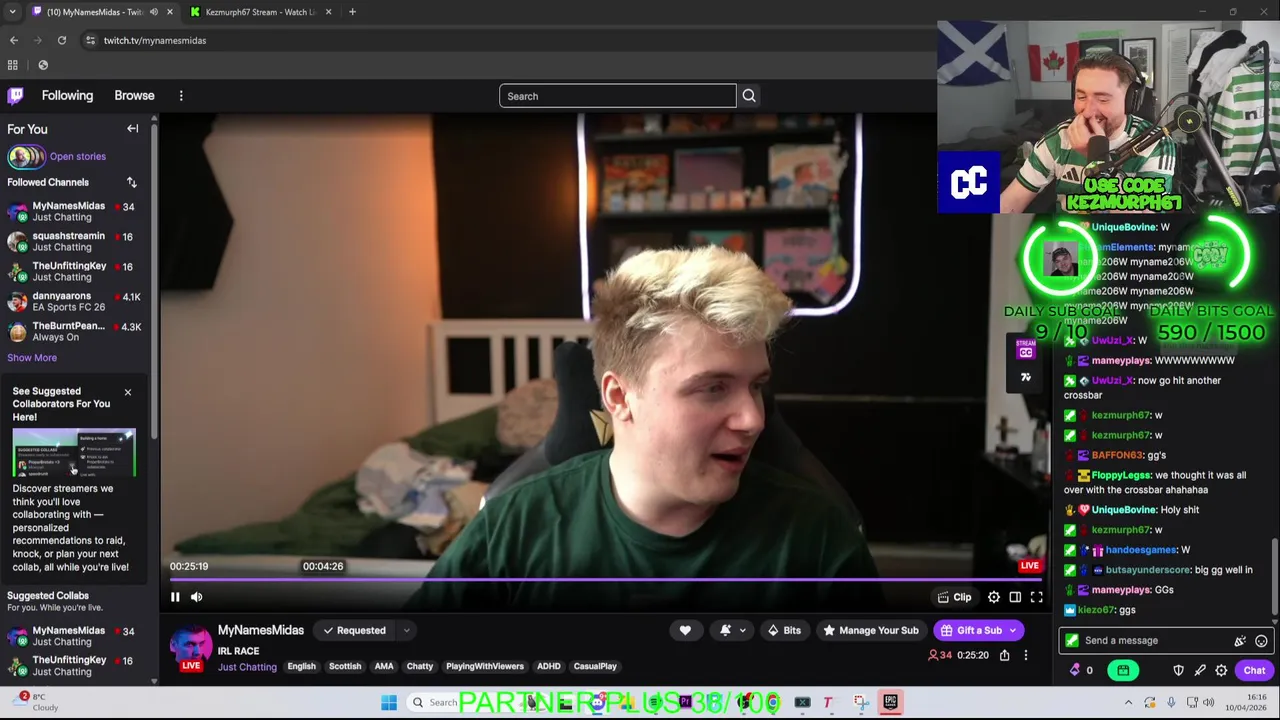Open the chat emote picker
Image resolution: width=1280 pixels, height=720 pixels.
tap(1261, 641)
